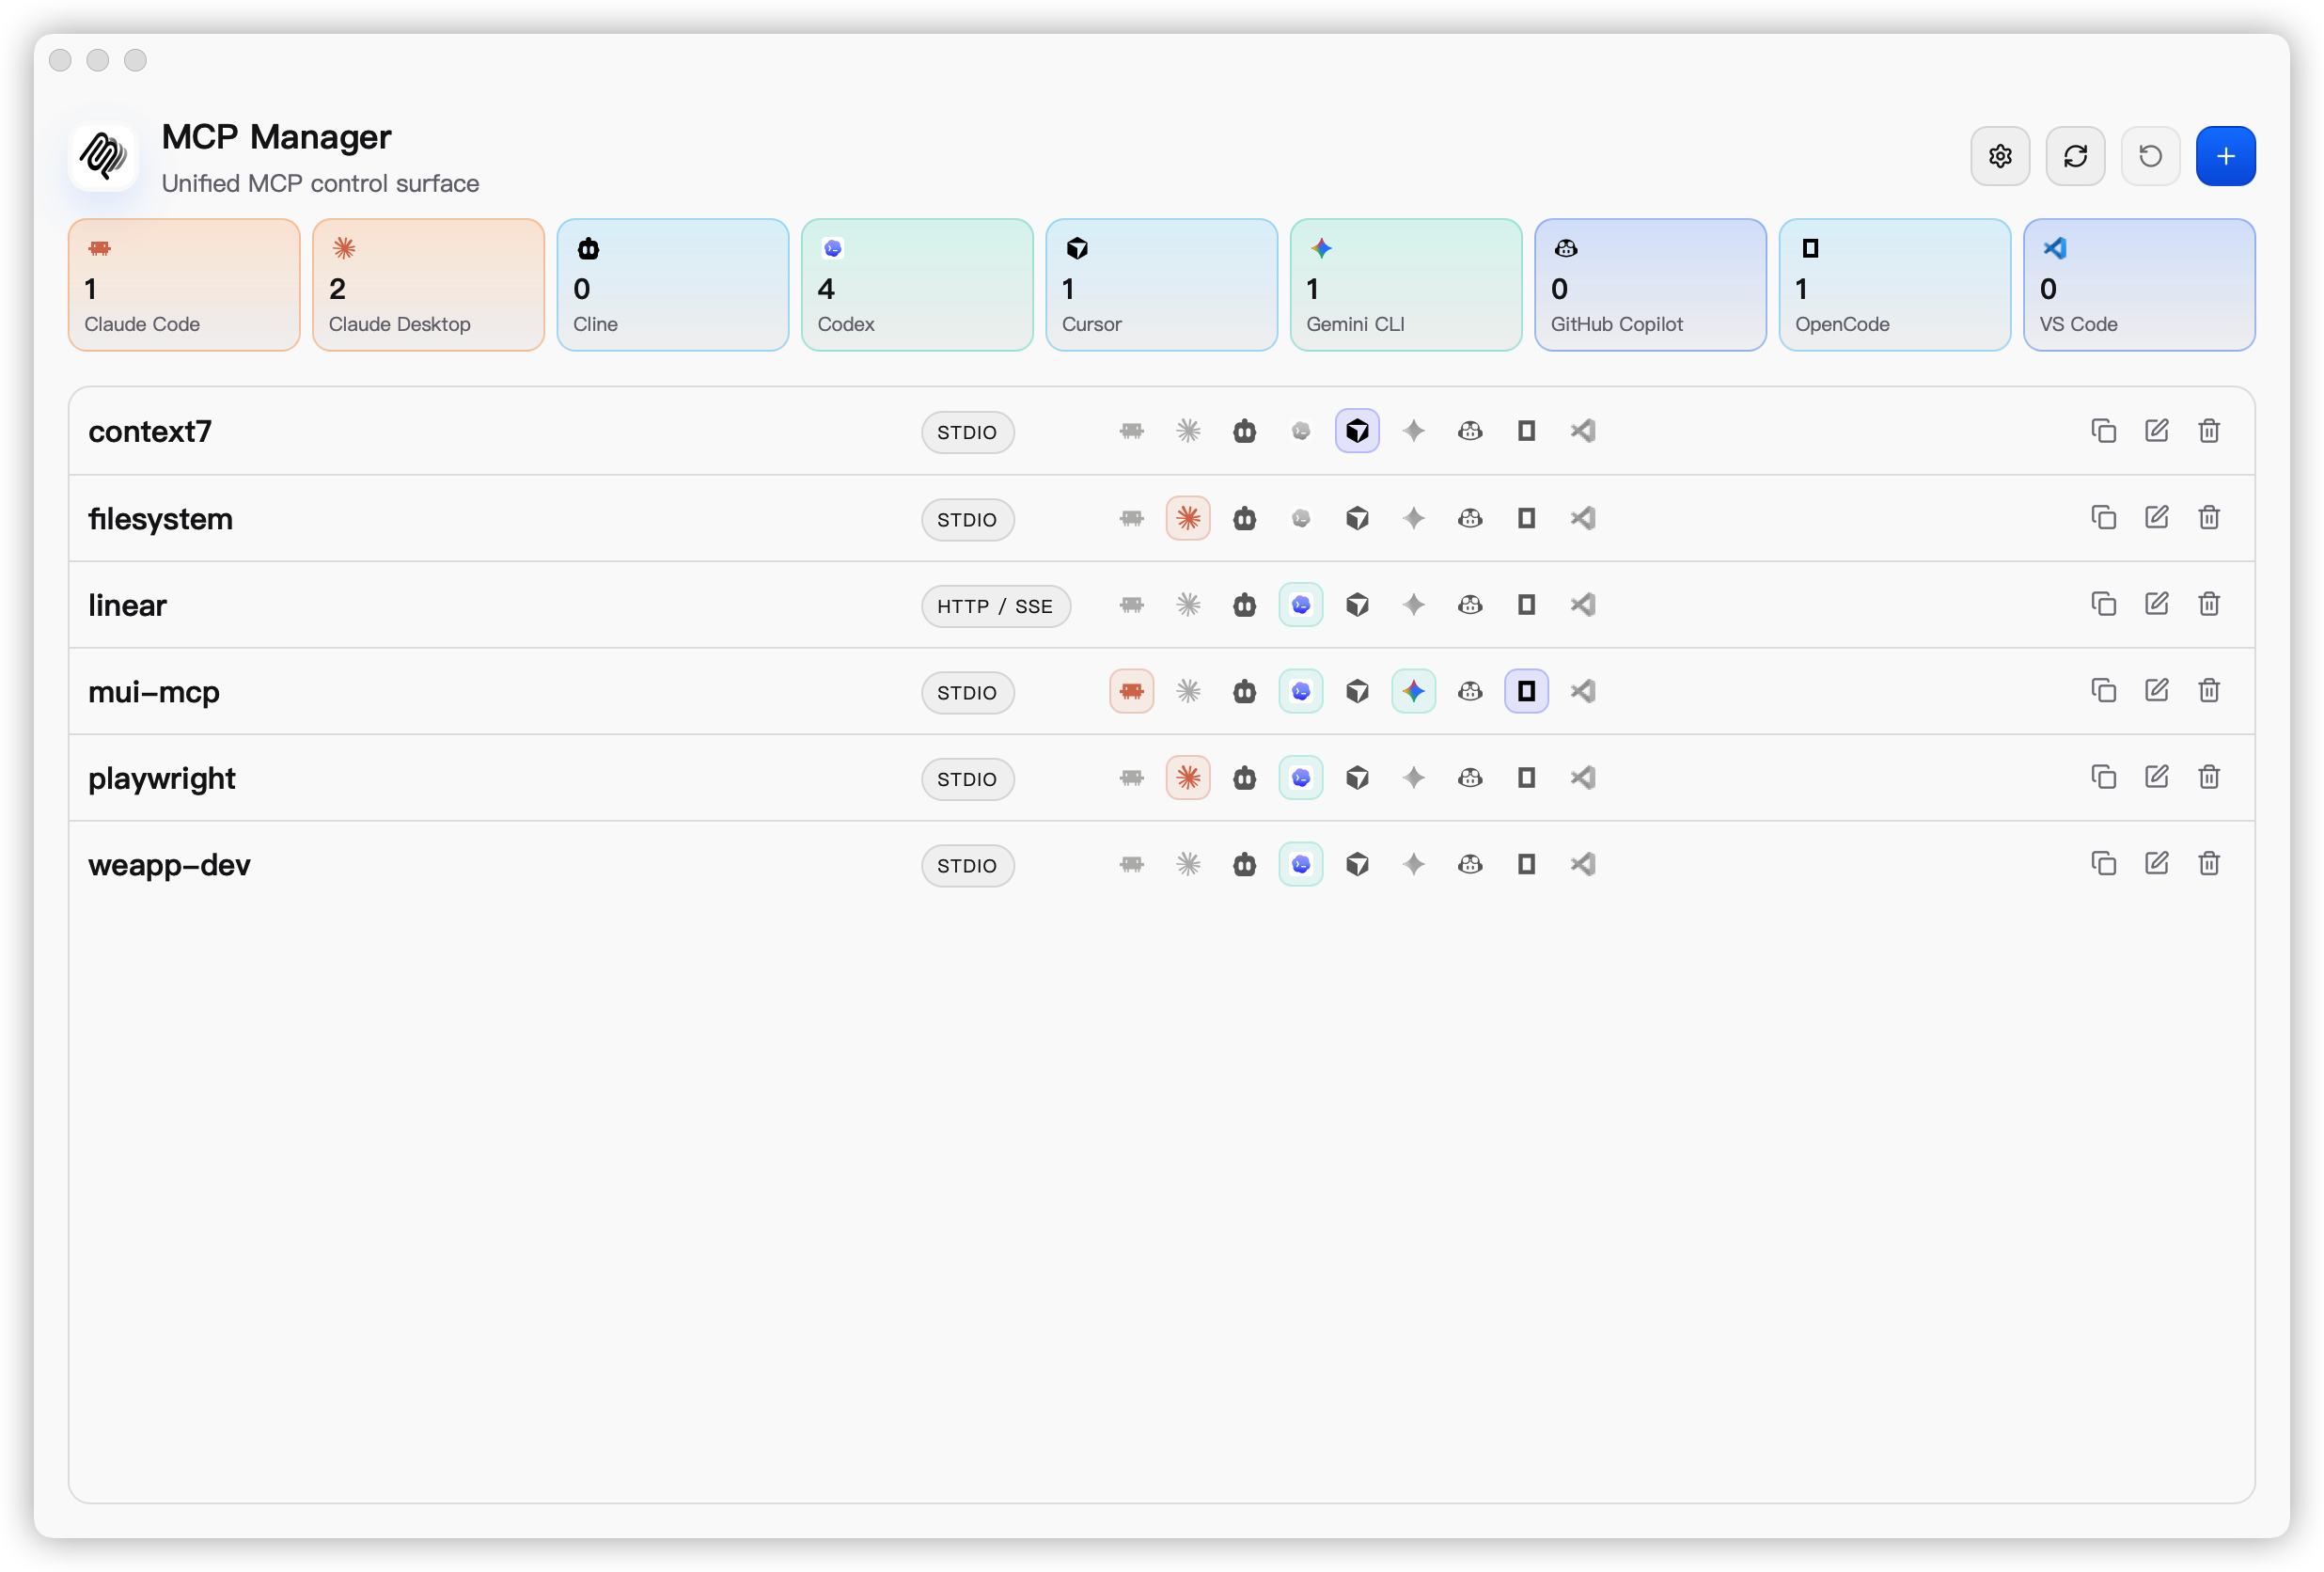The height and width of the screenshot is (1572, 2324).
Task: Edit the filesystem server
Action: pyautogui.click(x=2157, y=518)
